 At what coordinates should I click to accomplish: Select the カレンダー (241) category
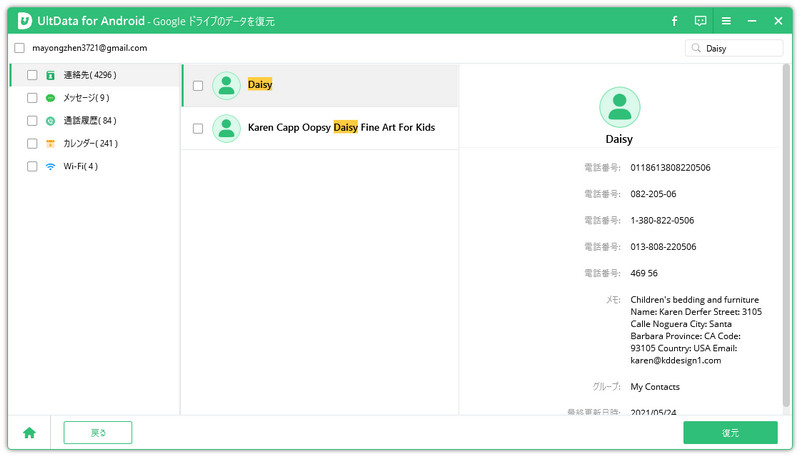[x=90, y=144]
